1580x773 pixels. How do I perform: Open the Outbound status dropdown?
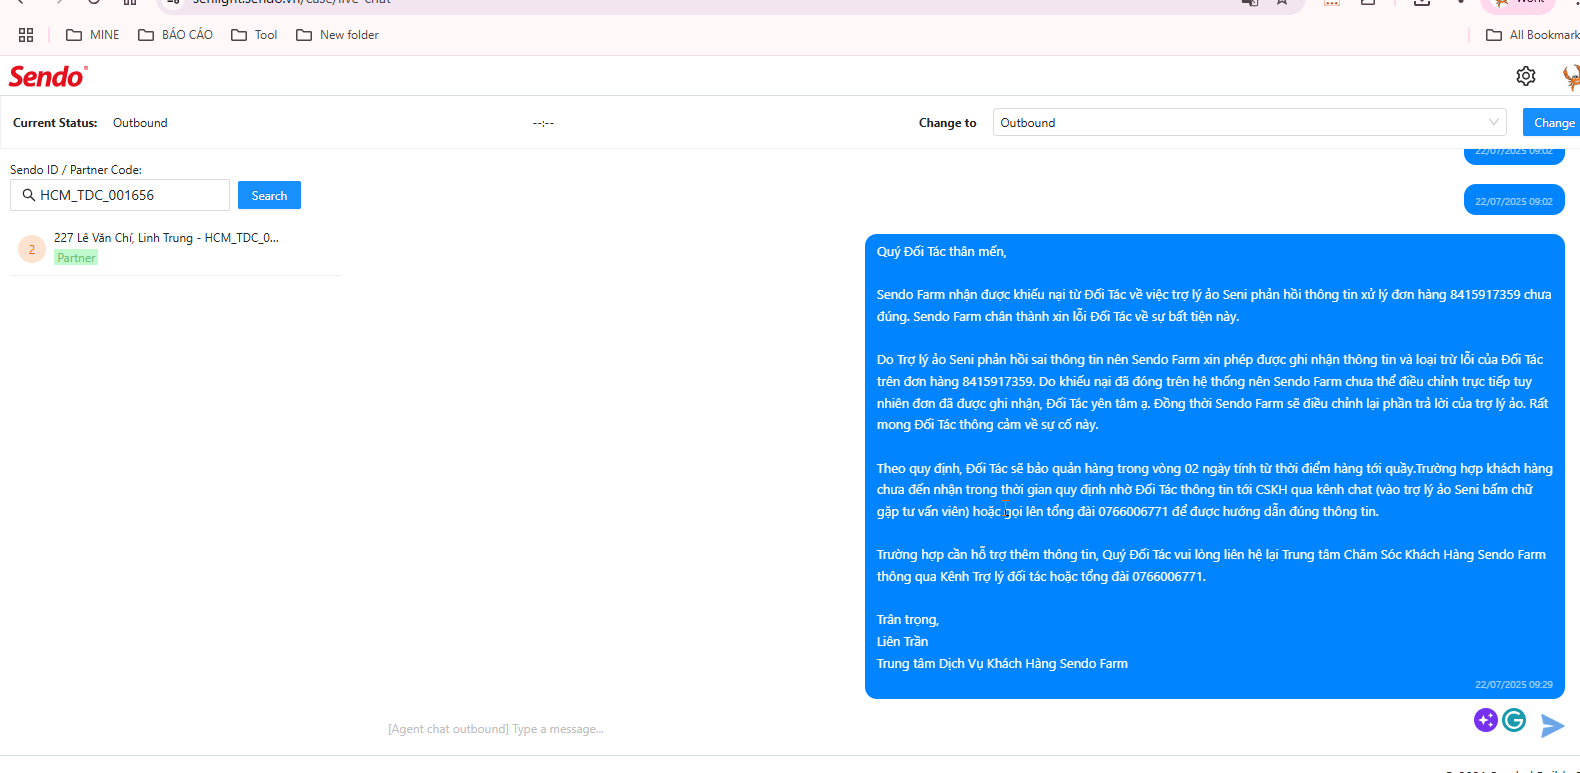[1249, 122]
